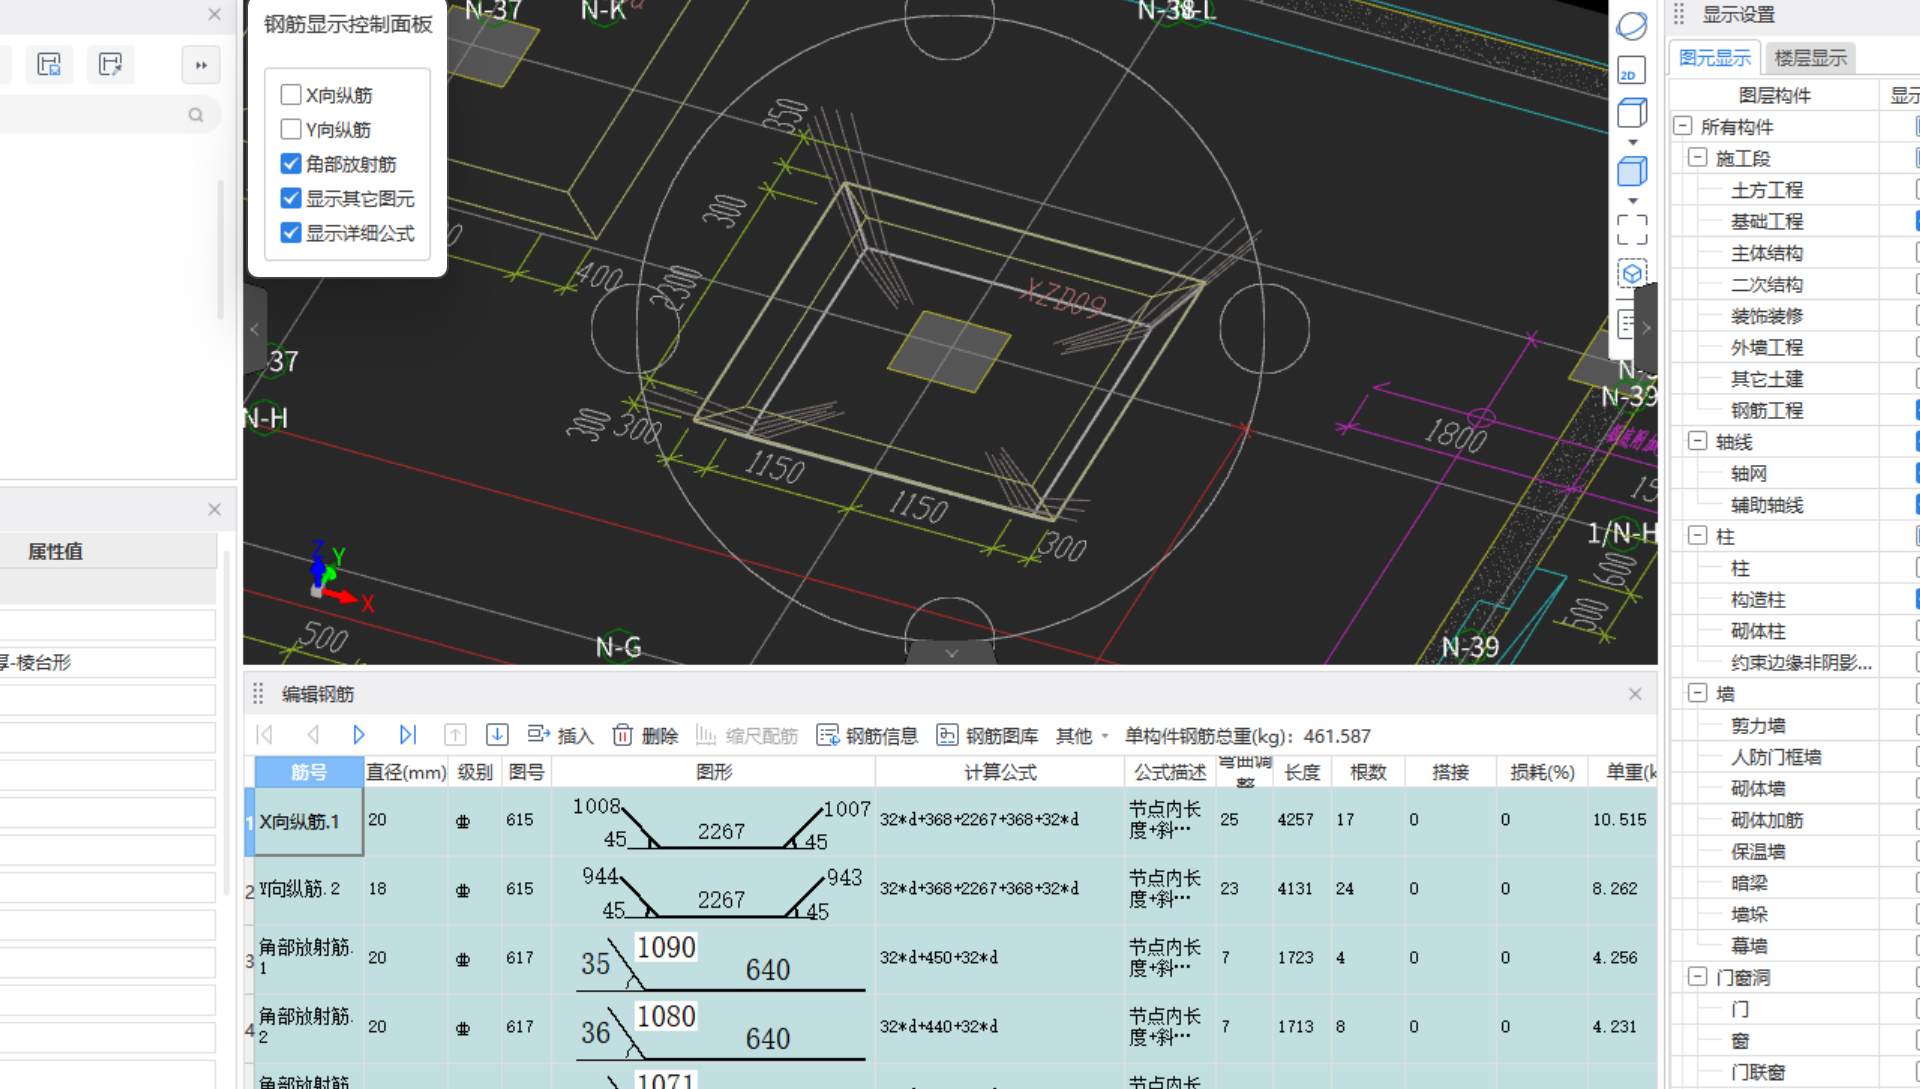The width and height of the screenshot is (1920, 1089).
Task: Select 人防门框墙 in layer tree
Action: tap(1776, 757)
